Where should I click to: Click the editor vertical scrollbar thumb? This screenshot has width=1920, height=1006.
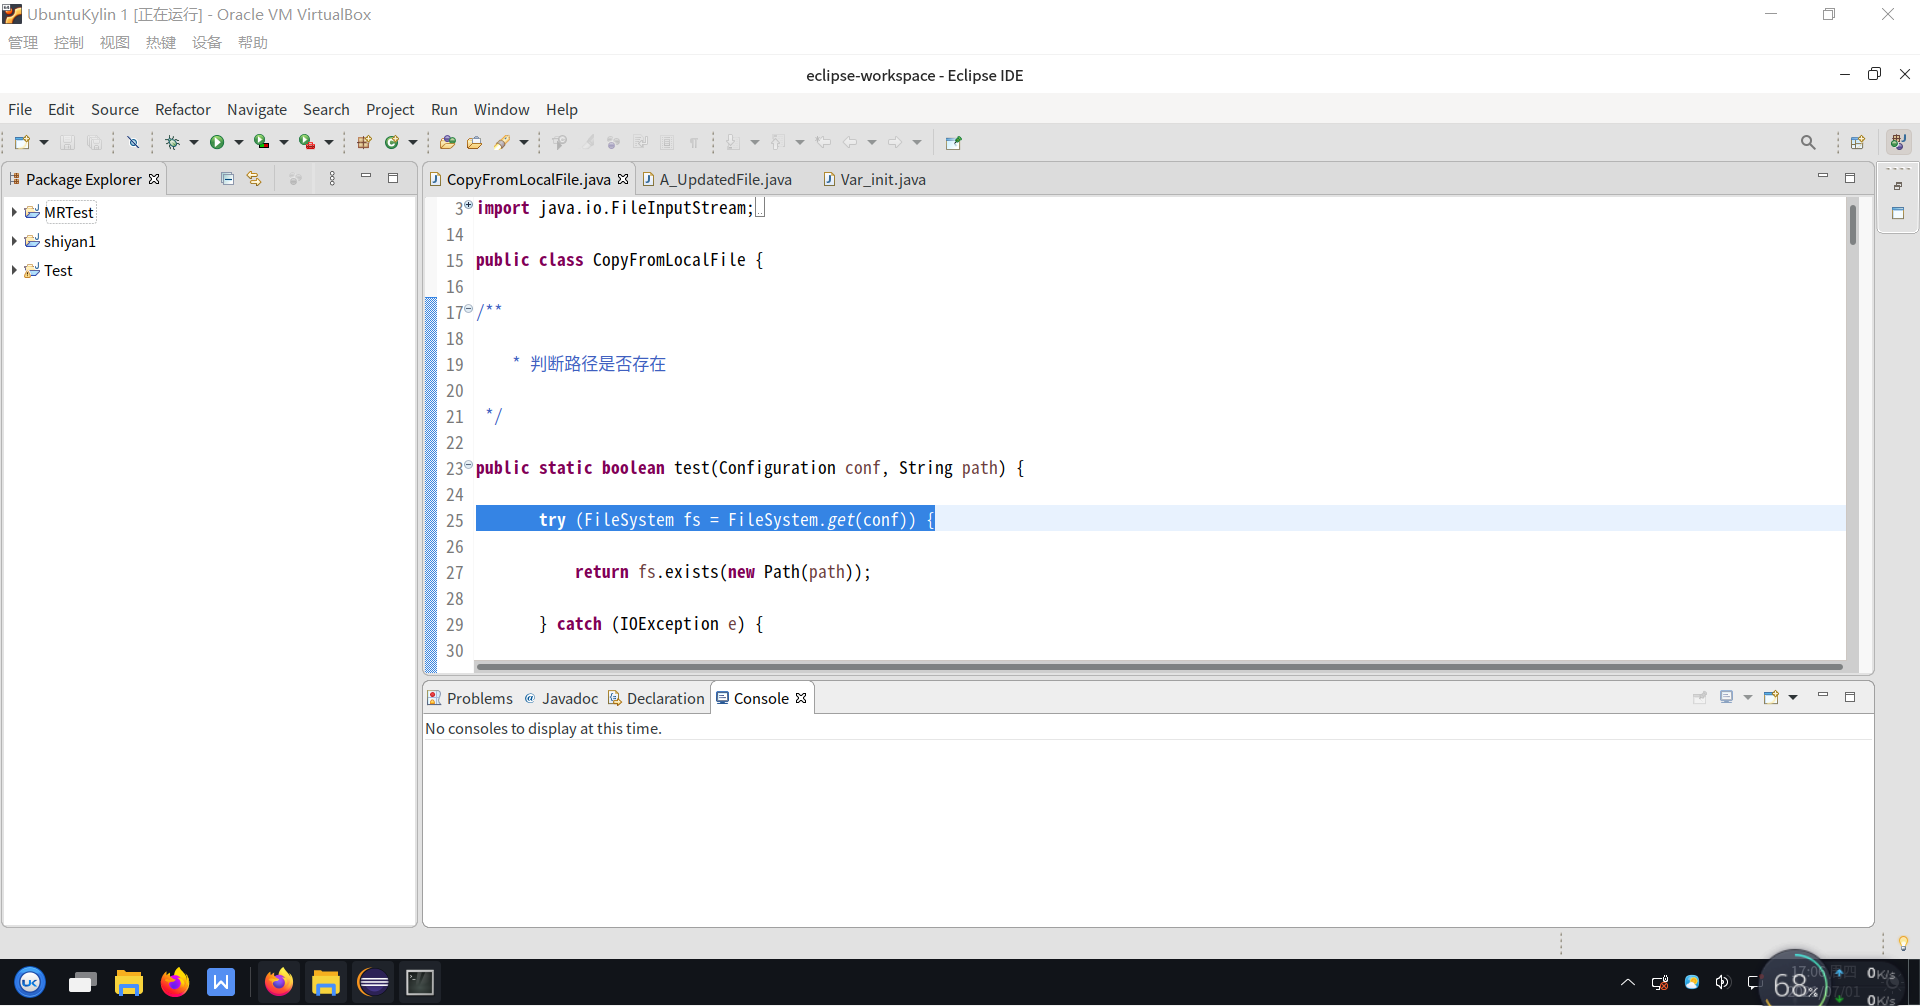(x=1852, y=225)
